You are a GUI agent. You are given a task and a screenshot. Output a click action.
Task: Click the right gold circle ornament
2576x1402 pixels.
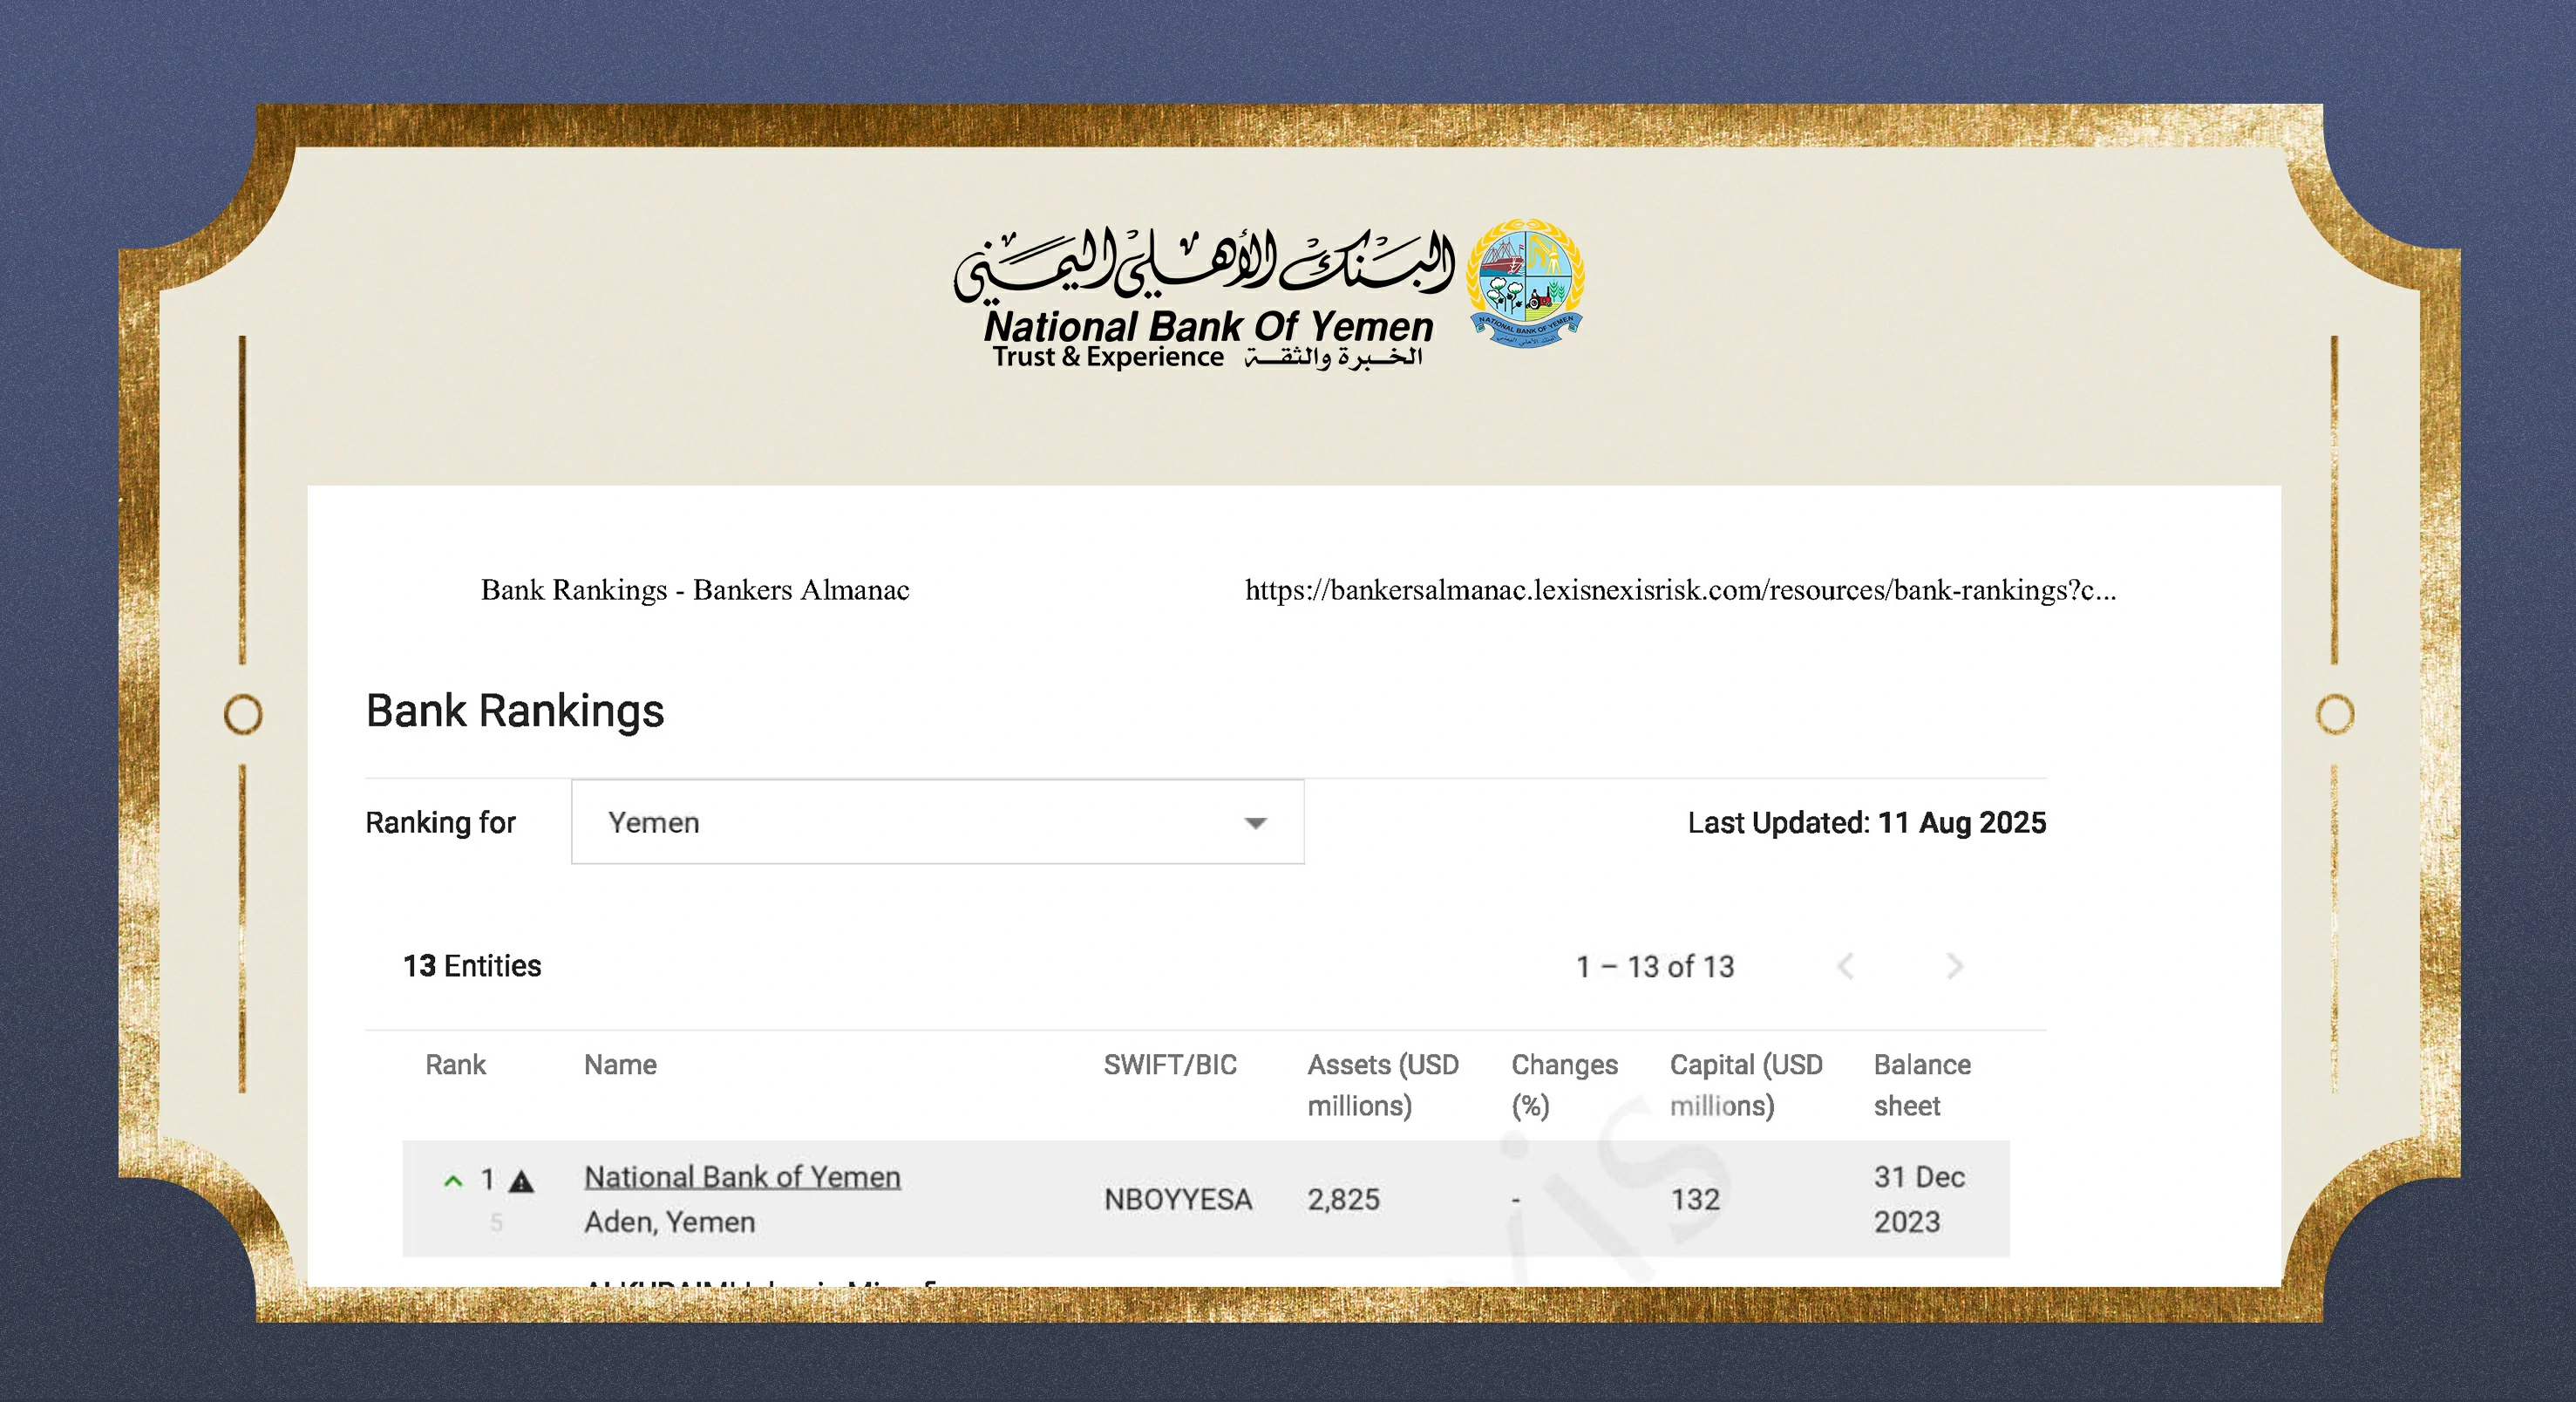pos(2335,714)
